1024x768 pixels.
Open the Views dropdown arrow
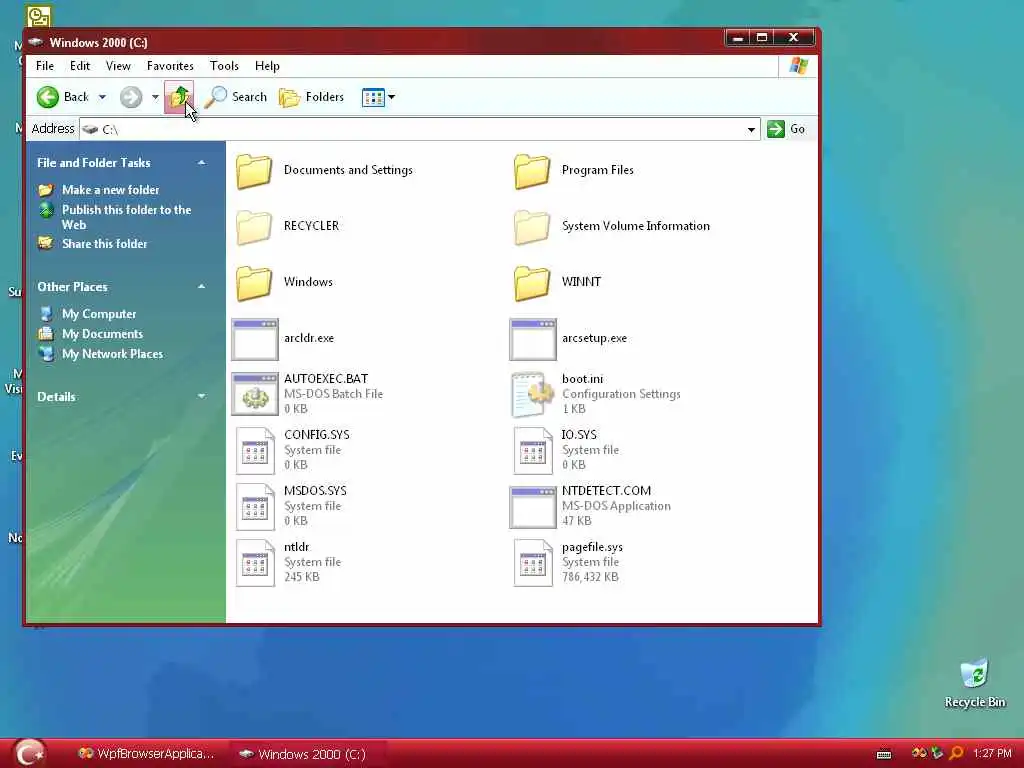391,97
